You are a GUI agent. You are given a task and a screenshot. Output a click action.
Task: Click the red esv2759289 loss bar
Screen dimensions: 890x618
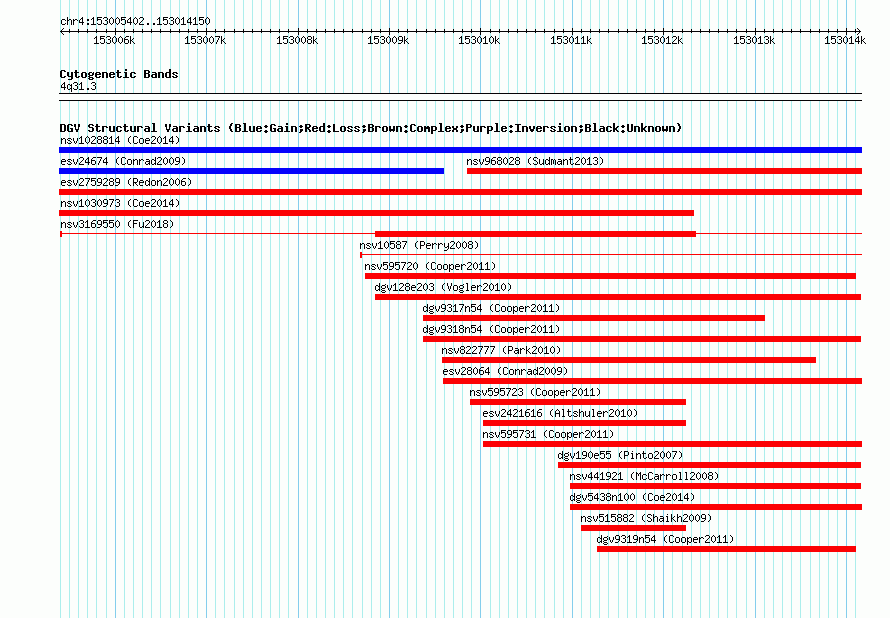(x=460, y=192)
